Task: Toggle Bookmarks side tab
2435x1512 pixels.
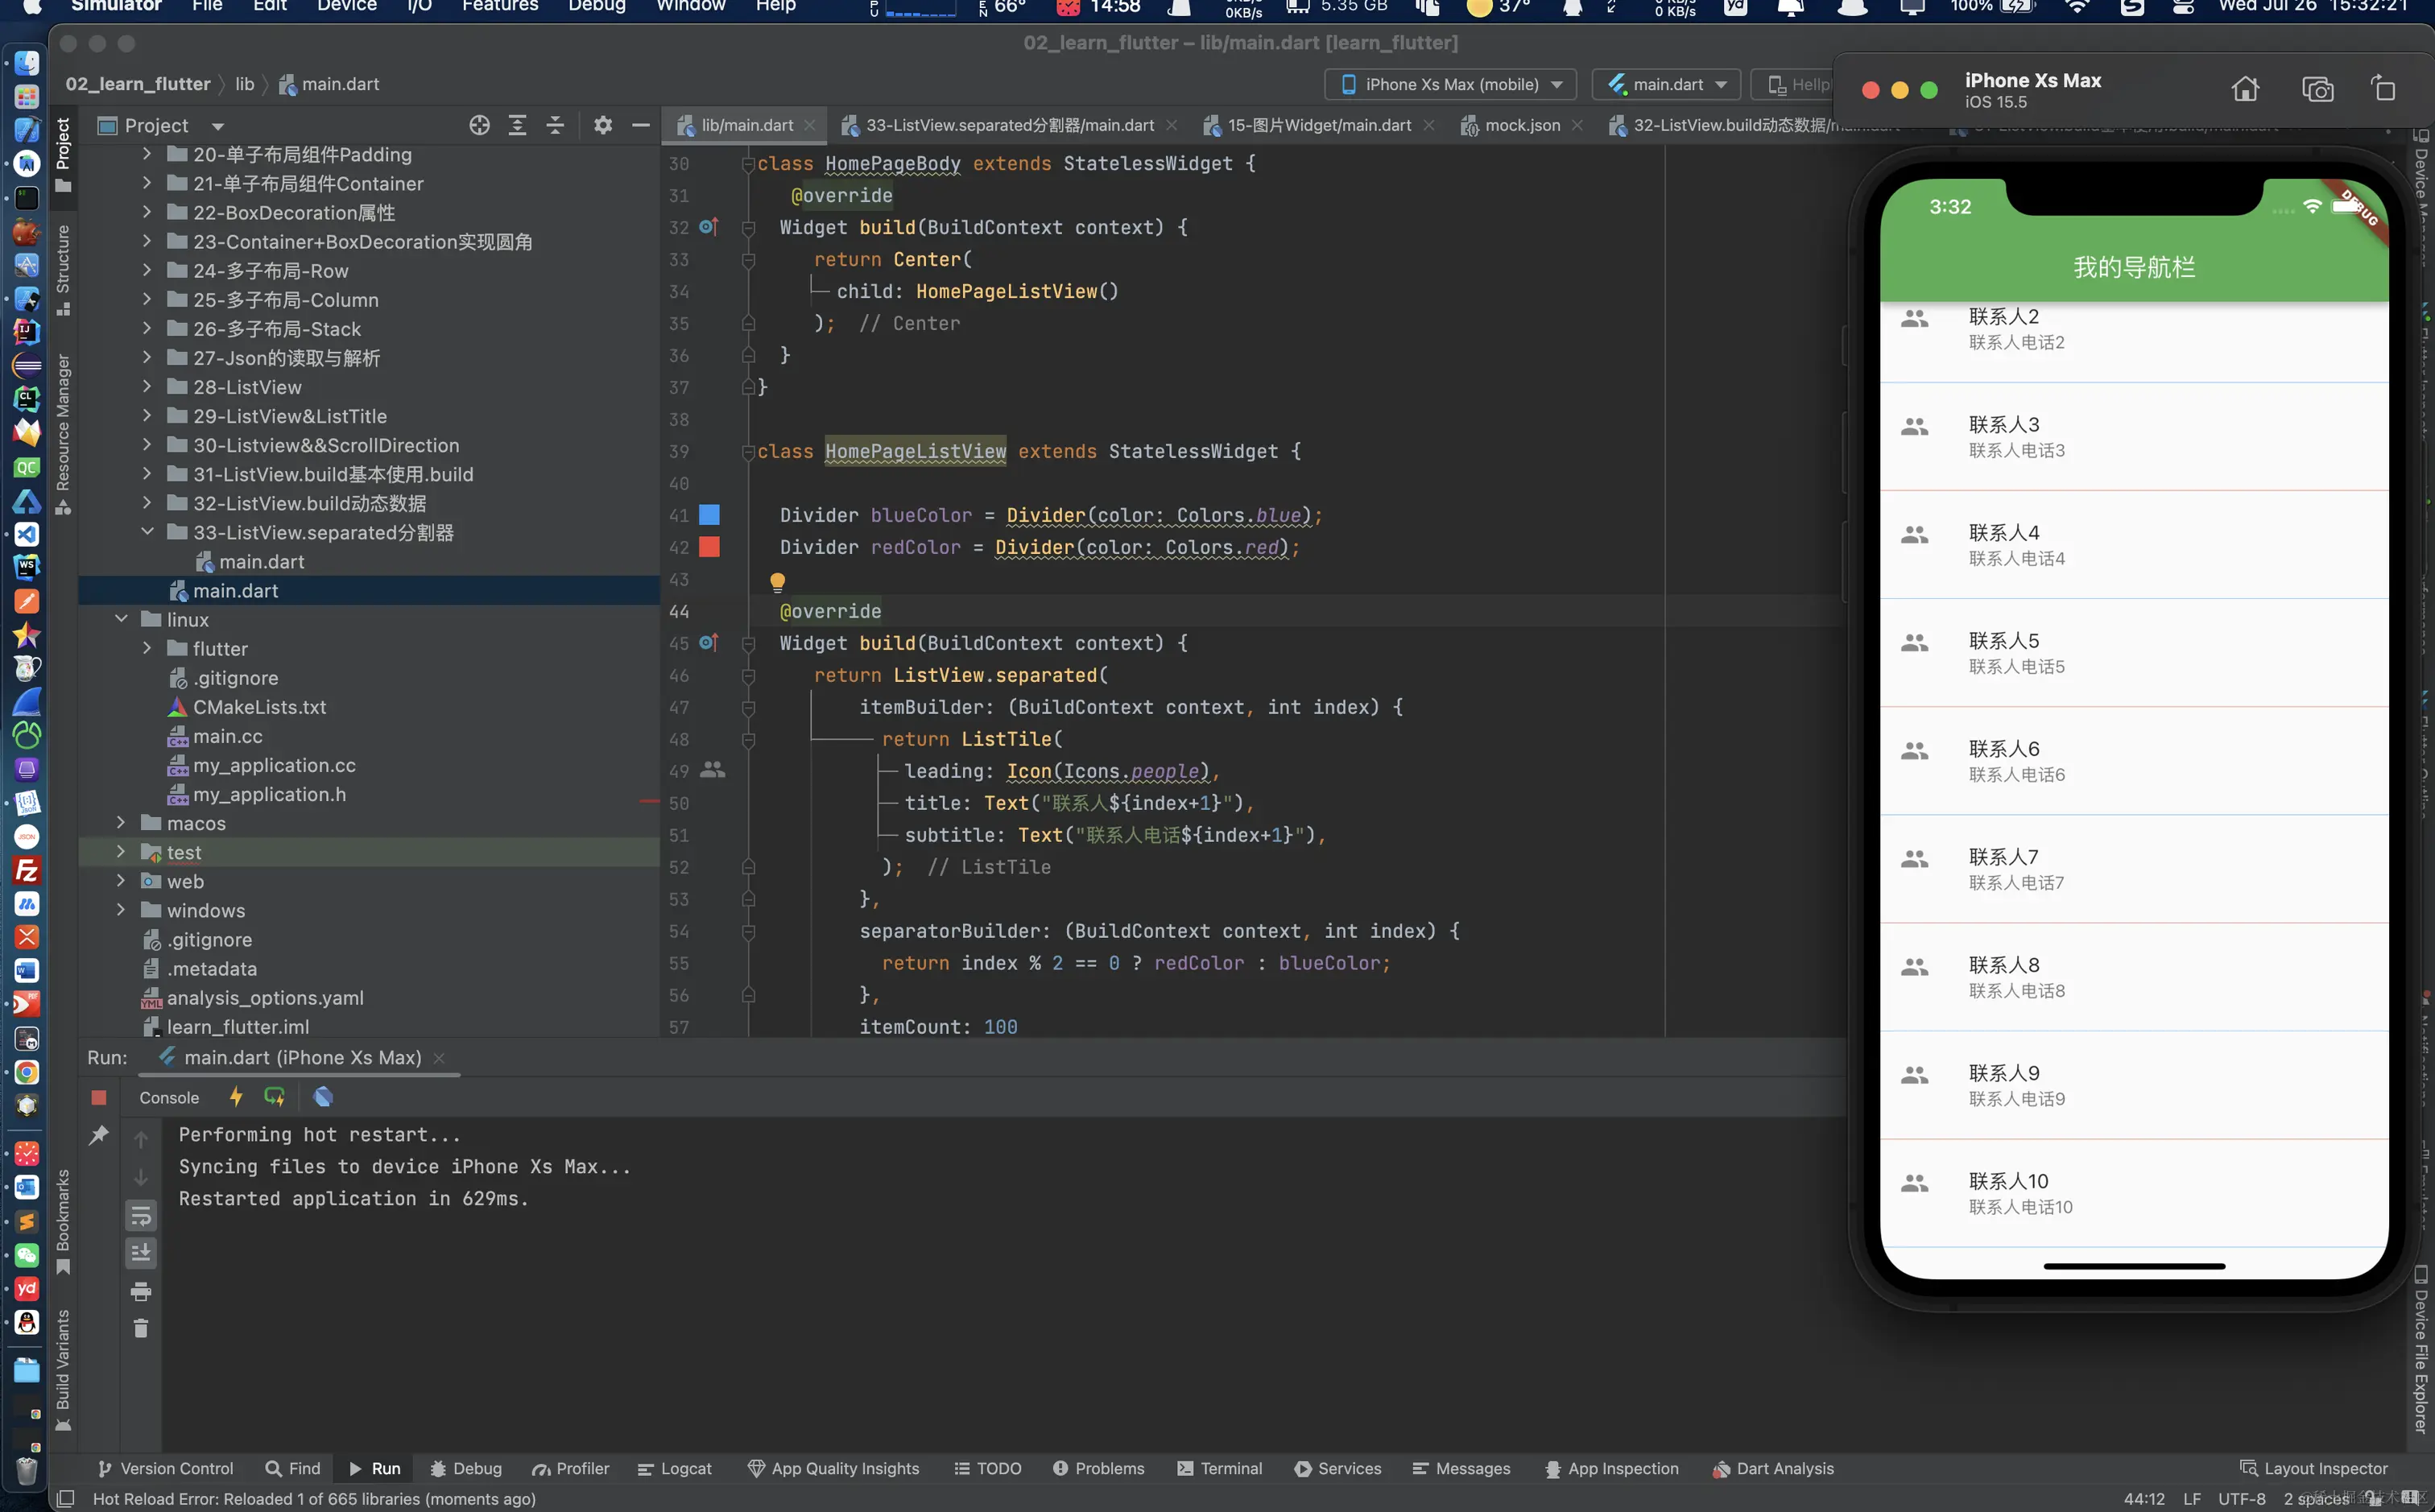Action: [63, 1221]
